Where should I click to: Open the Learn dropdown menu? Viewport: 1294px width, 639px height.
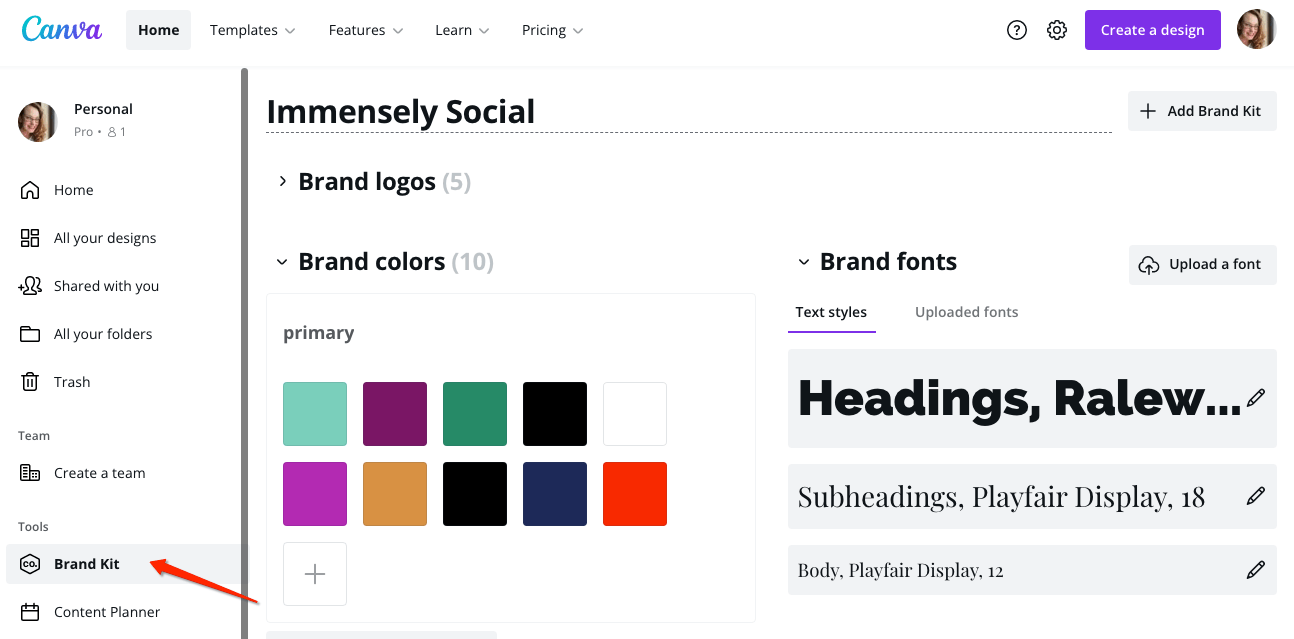click(462, 30)
